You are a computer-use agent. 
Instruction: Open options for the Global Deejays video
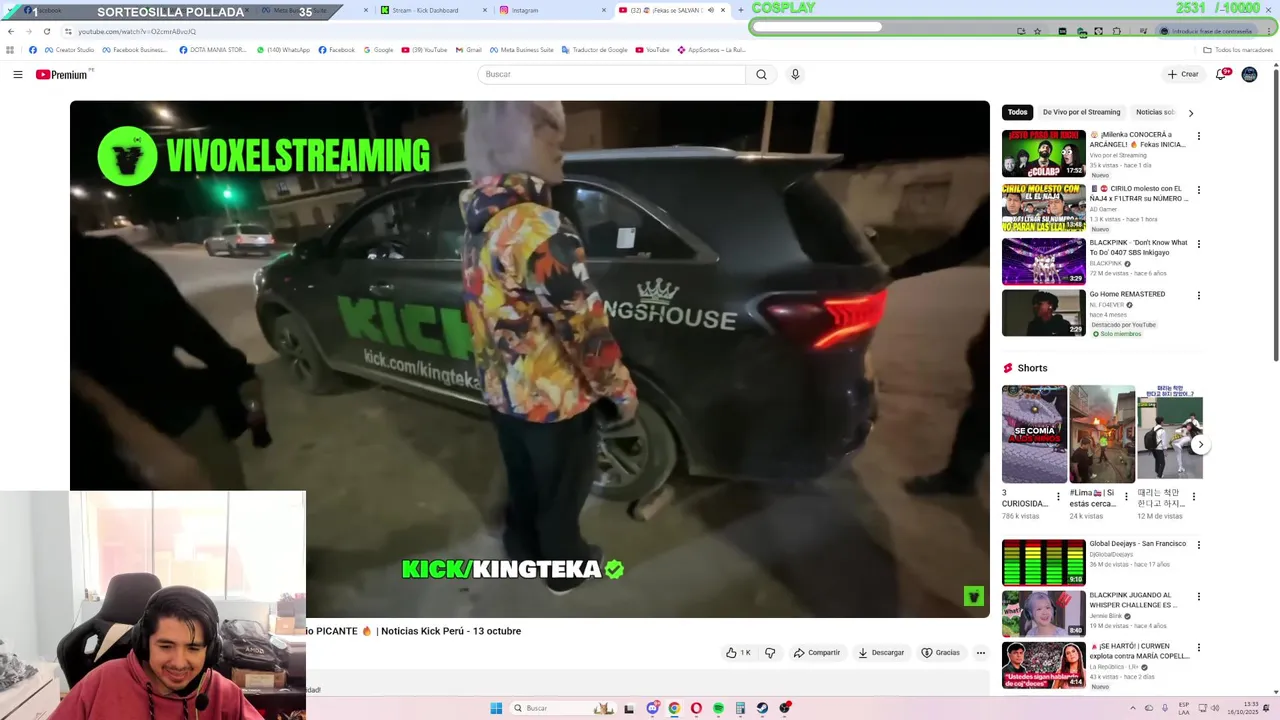click(x=1198, y=545)
